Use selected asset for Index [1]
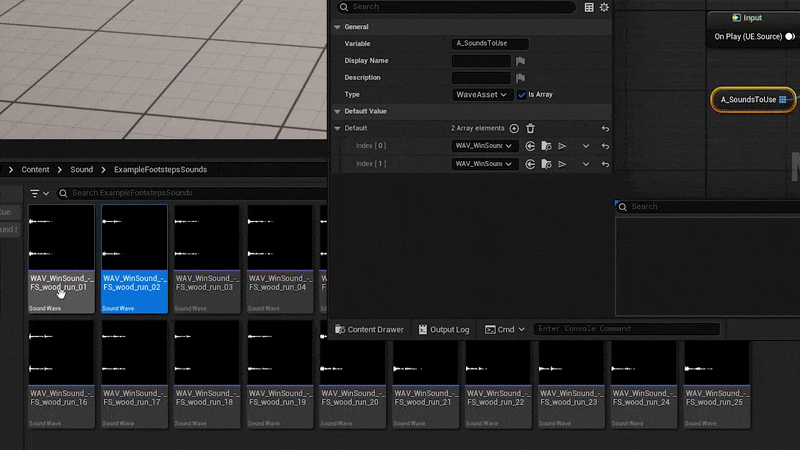800x450 pixels. [530, 164]
